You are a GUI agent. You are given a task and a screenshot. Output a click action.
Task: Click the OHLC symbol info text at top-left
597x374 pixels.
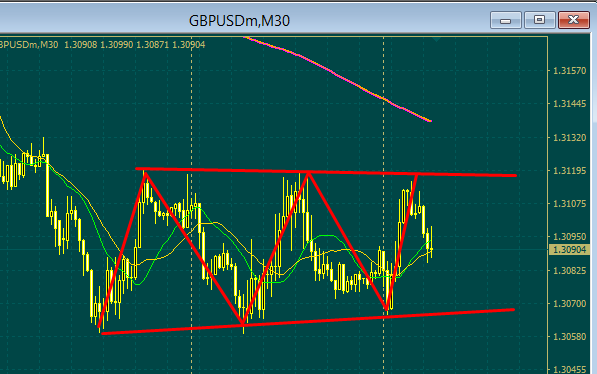[103, 45]
